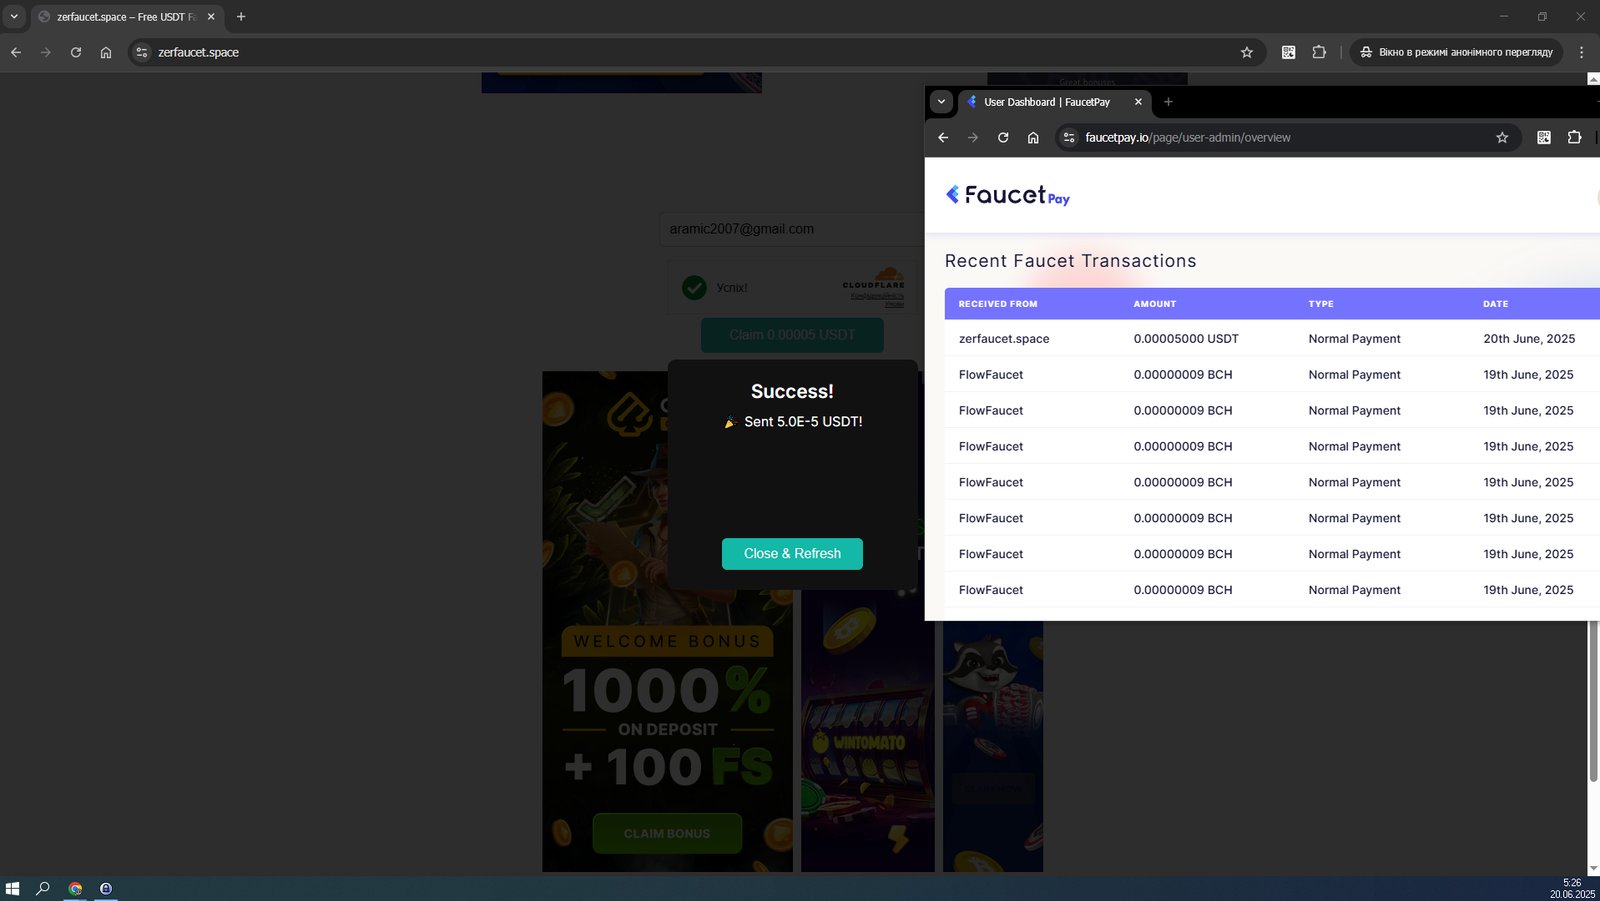The width and height of the screenshot is (1600, 901).
Task: Go forward in the FaucetPay window
Action: tap(973, 137)
